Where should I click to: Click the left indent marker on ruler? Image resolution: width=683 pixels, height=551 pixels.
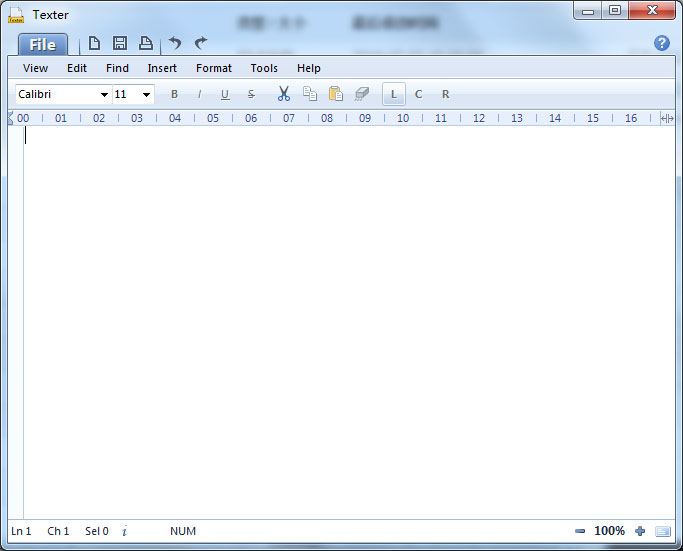tap(10, 118)
